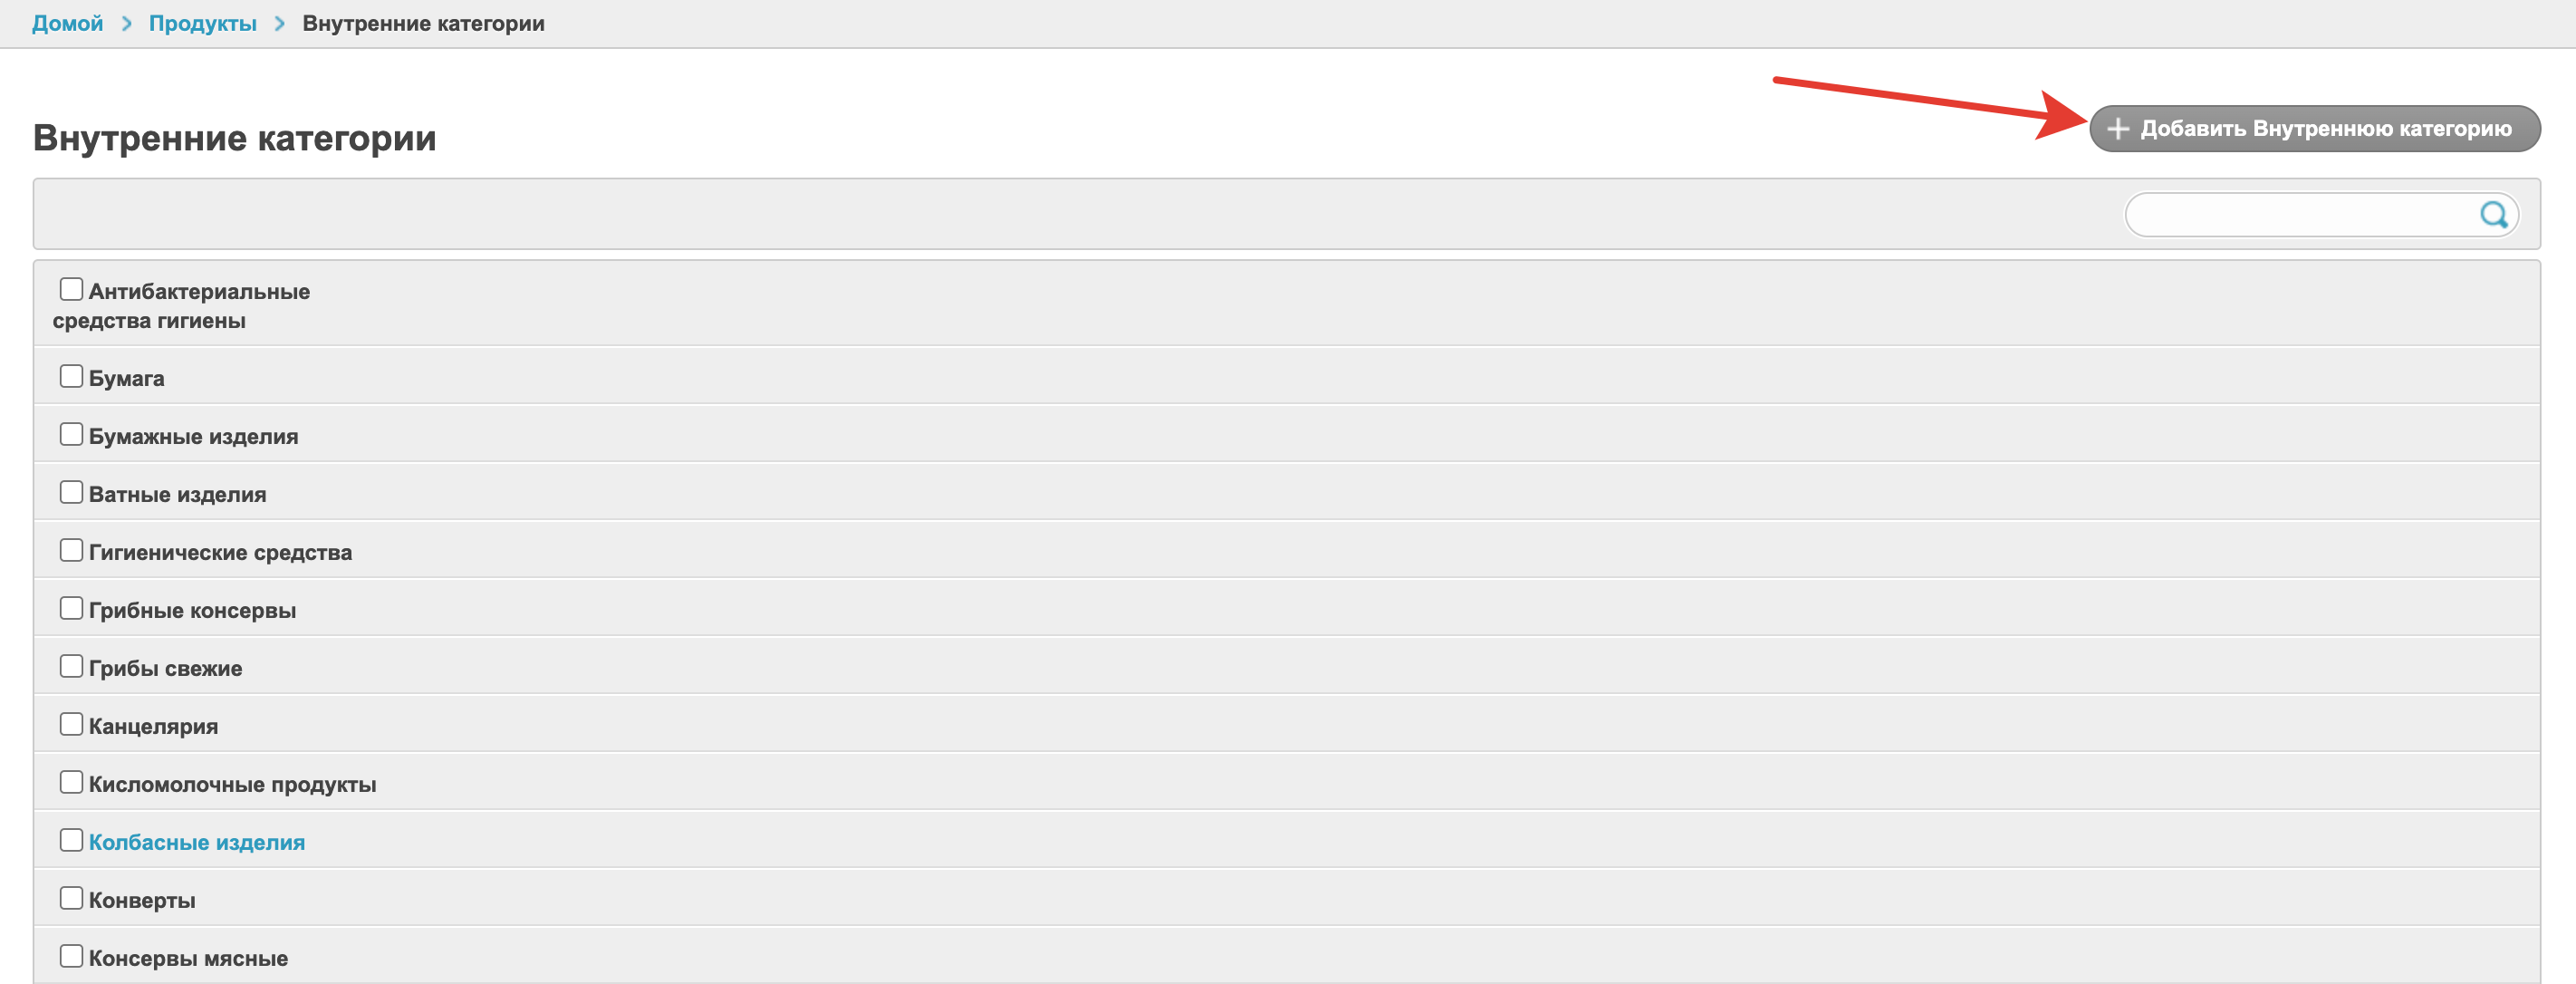Screen dimensions: 2576x984
Task: Open the Колбасные изделия category link
Action: coord(197,842)
